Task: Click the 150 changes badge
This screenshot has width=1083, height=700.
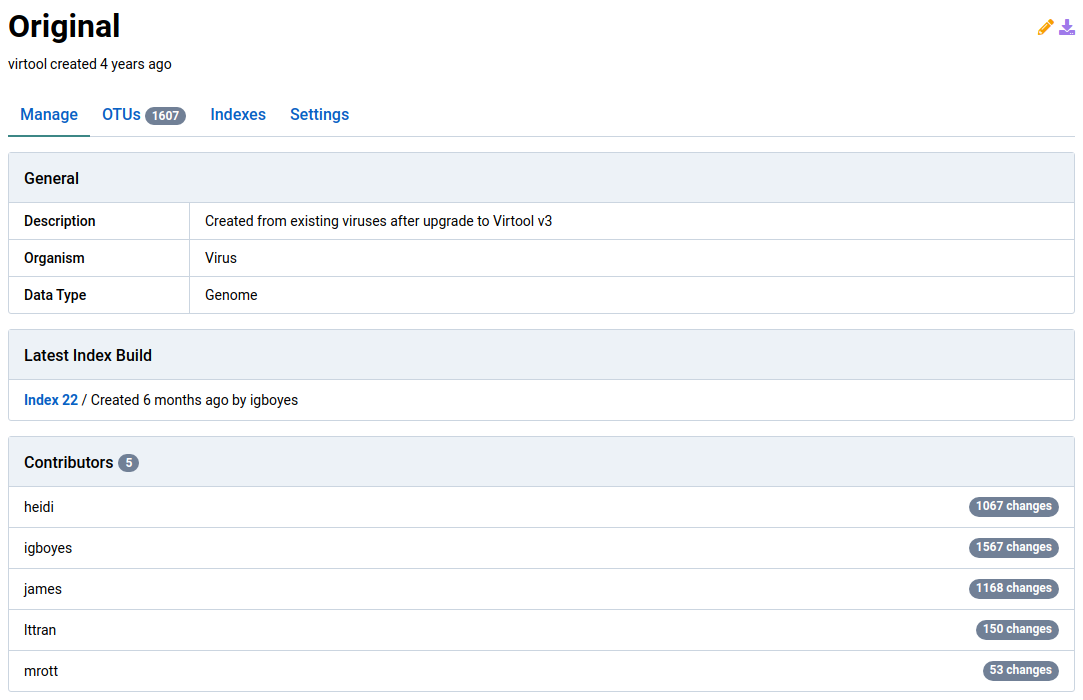Action: point(1017,630)
